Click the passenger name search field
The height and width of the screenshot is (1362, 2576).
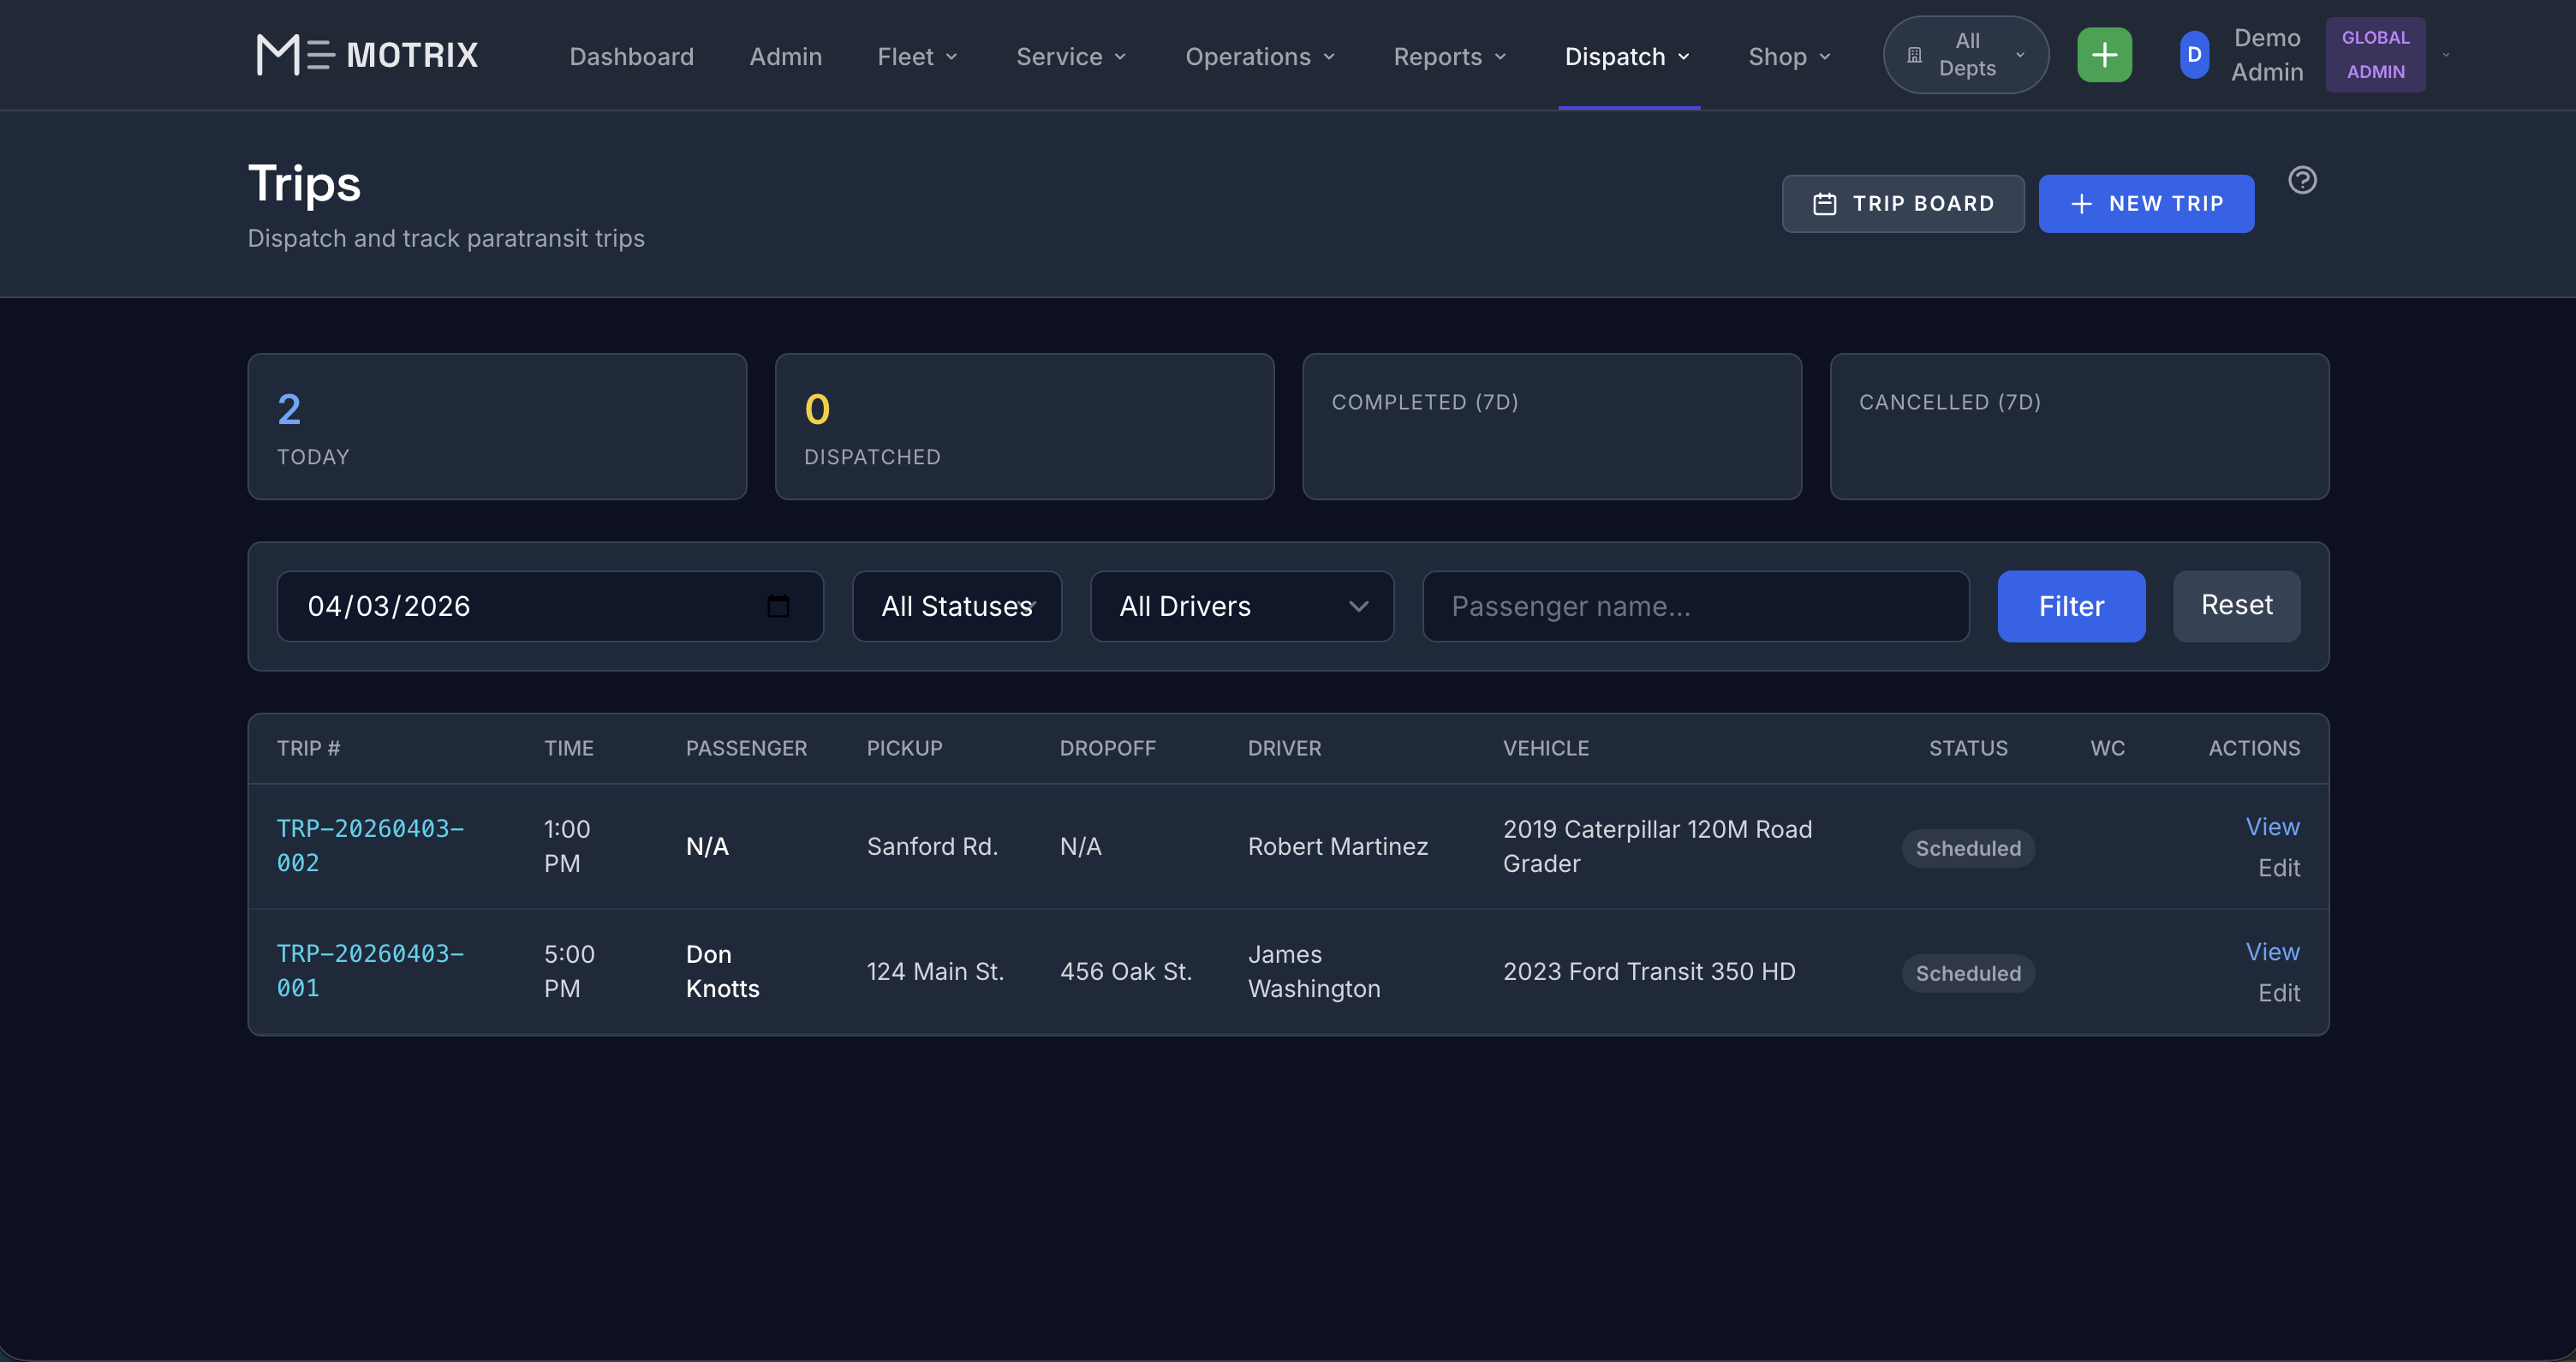(x=1694, y=606)
